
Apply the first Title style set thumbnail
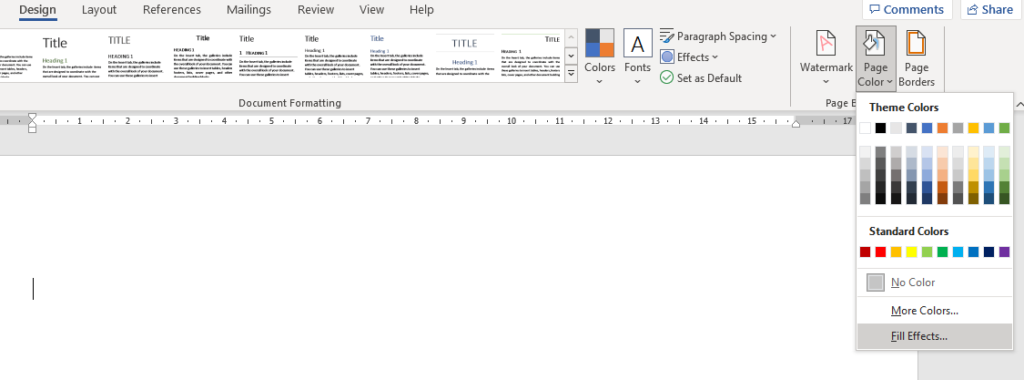(72, 55)
